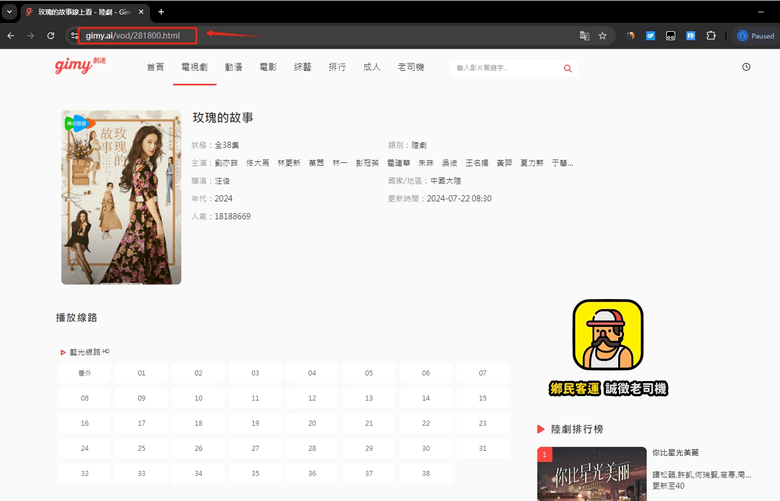The image size is (780, 501).
Task: Bookmark this page with the star icon
Action: pyautogui.click(x=603, y=35)
